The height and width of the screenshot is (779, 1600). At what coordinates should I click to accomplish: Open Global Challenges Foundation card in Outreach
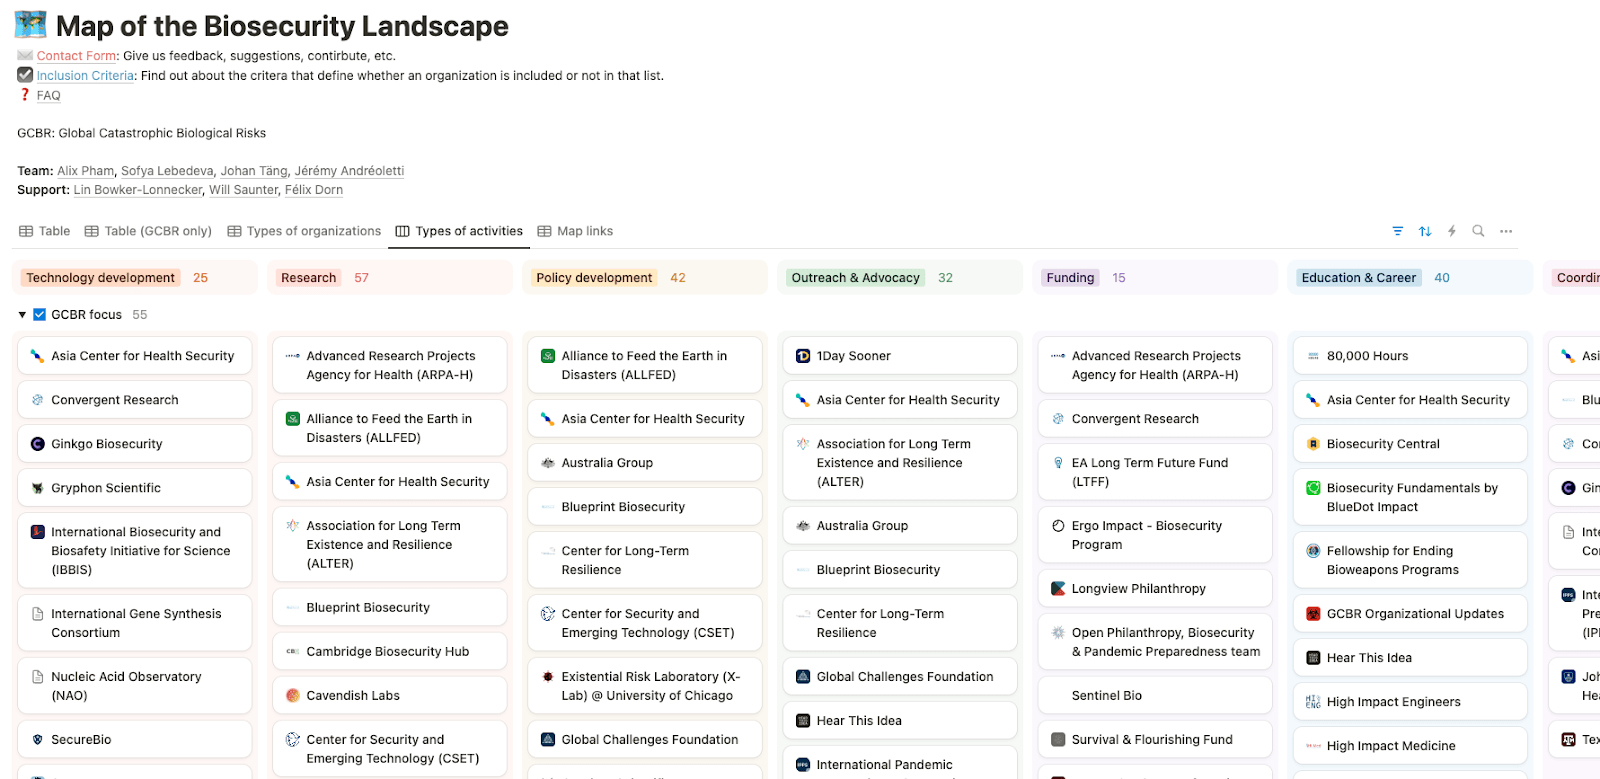pos(900,677)
